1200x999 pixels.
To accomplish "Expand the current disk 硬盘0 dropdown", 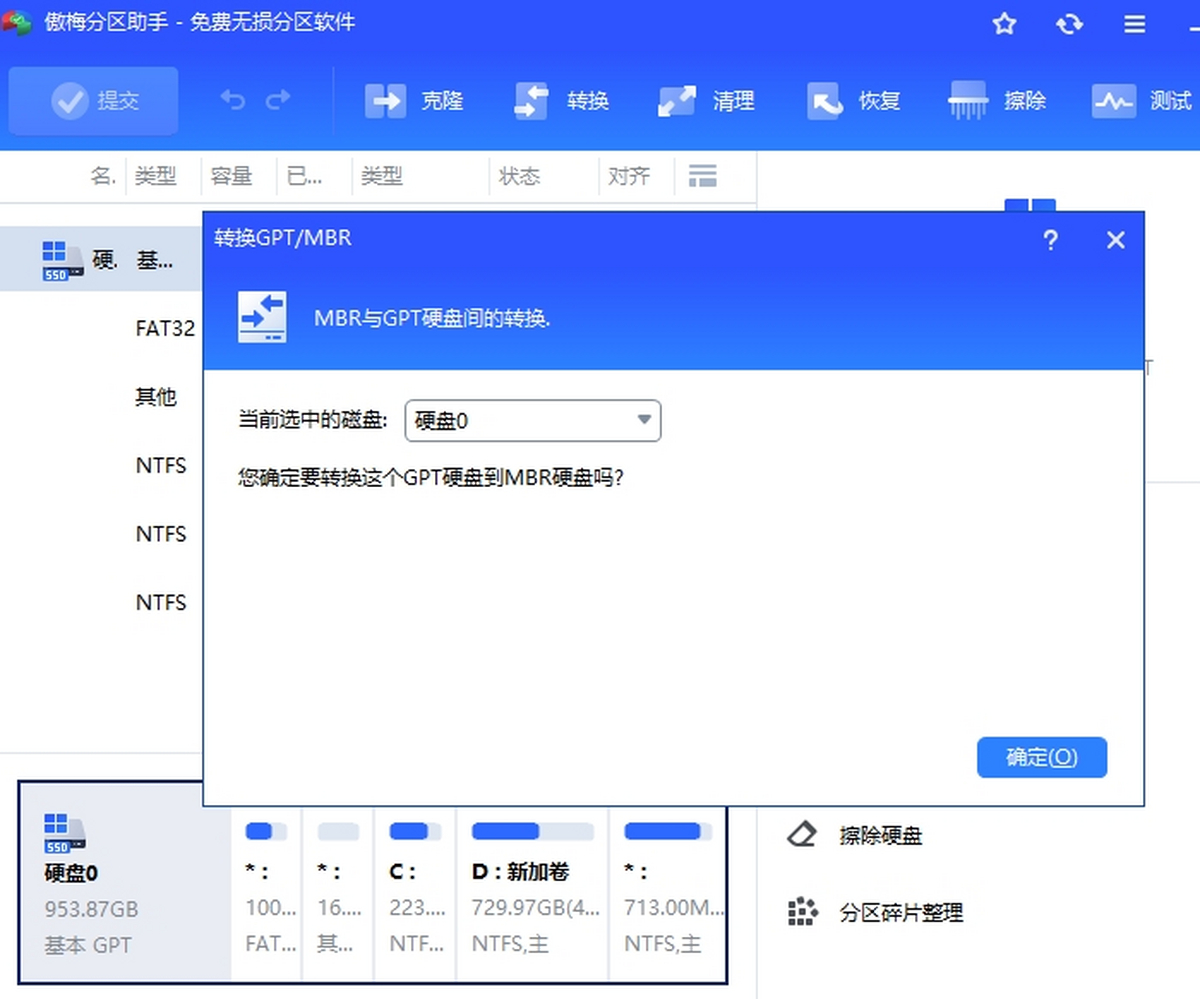I will (533, 421).
